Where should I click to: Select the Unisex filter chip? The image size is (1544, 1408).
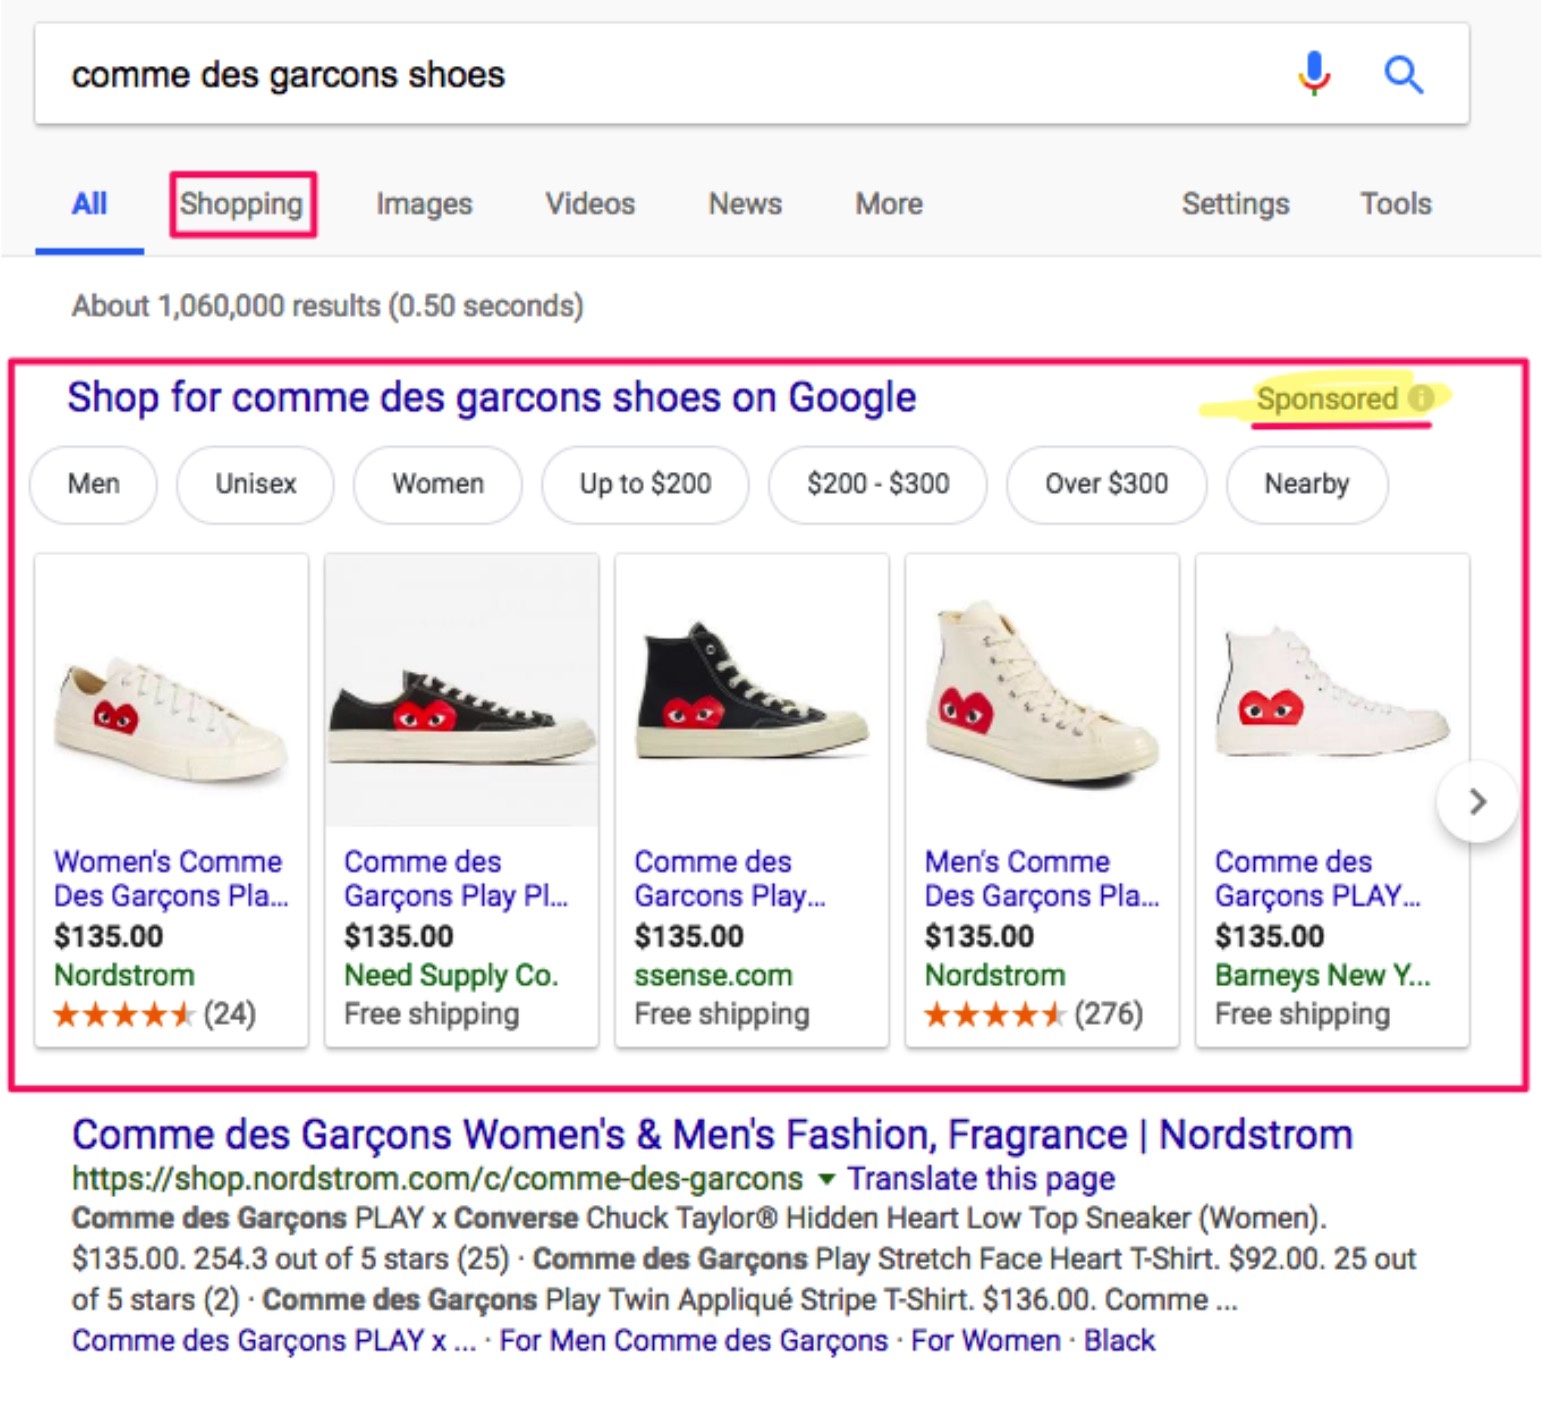point(256,484)
